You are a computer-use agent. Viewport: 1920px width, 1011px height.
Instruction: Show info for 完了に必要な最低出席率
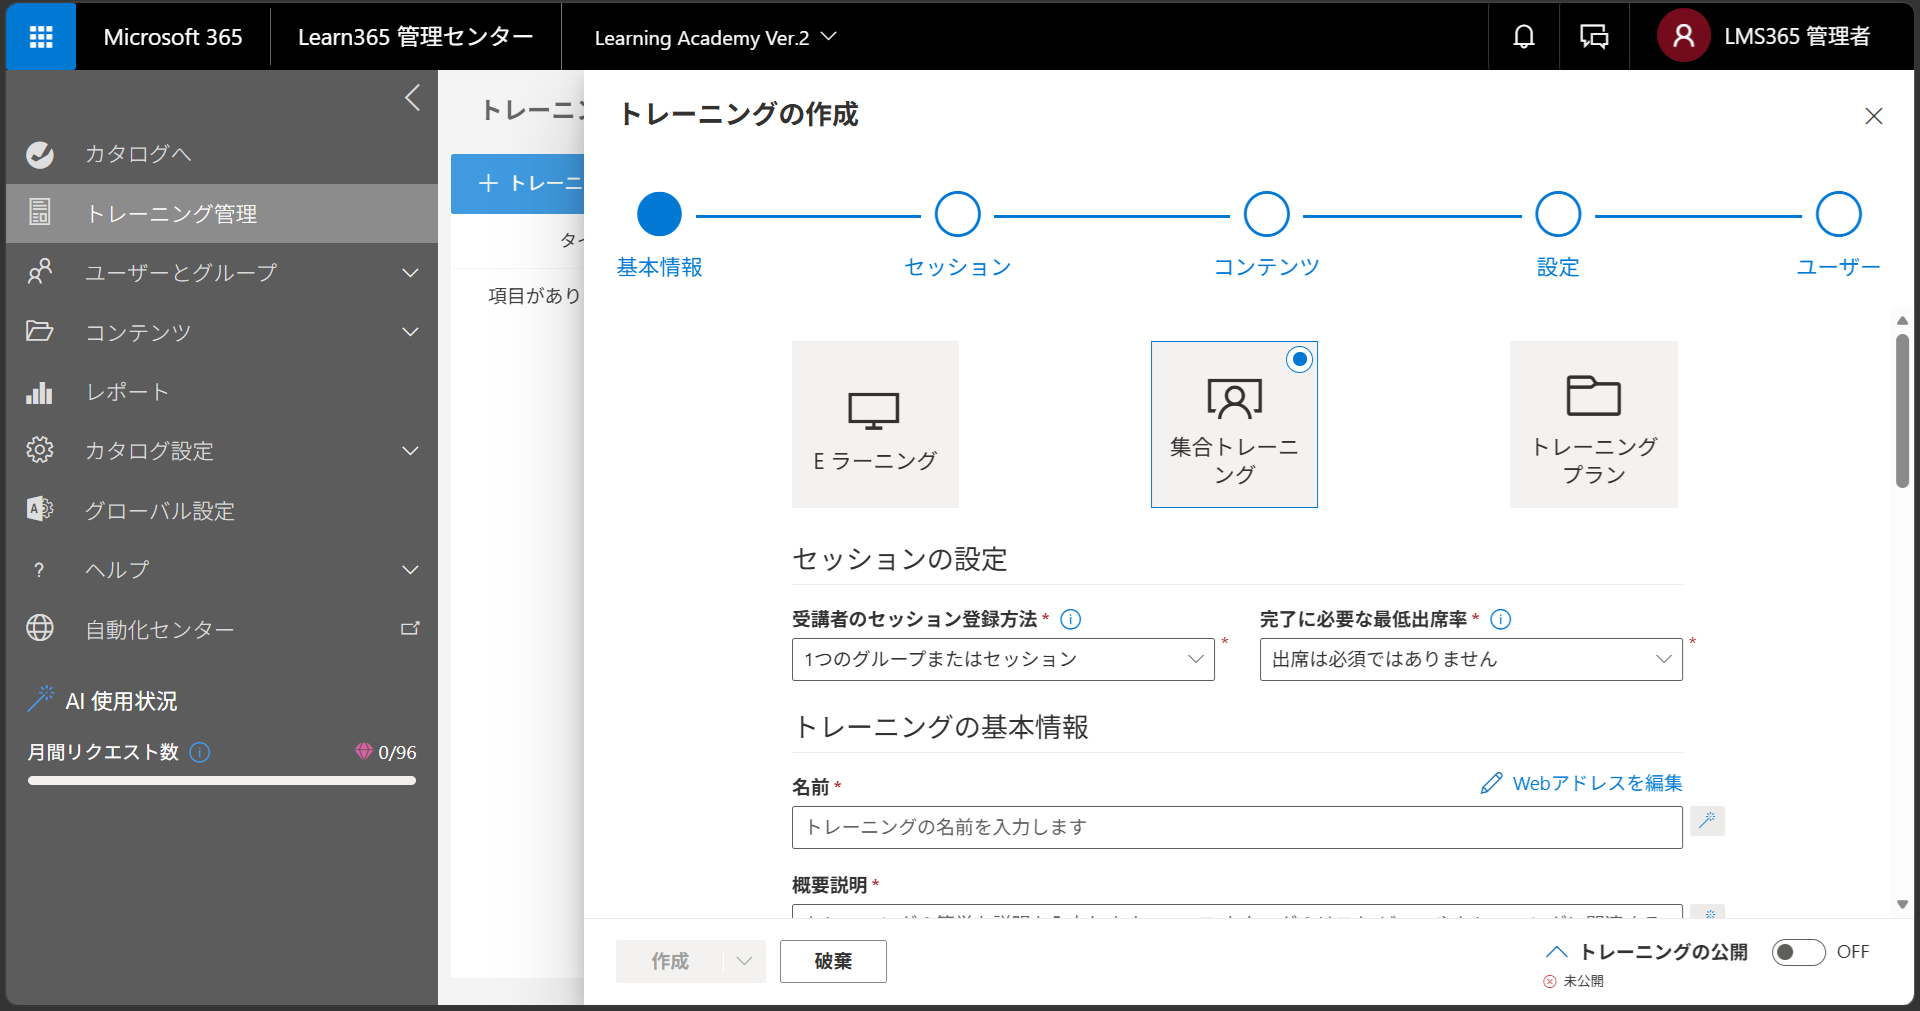point(1501,619)
